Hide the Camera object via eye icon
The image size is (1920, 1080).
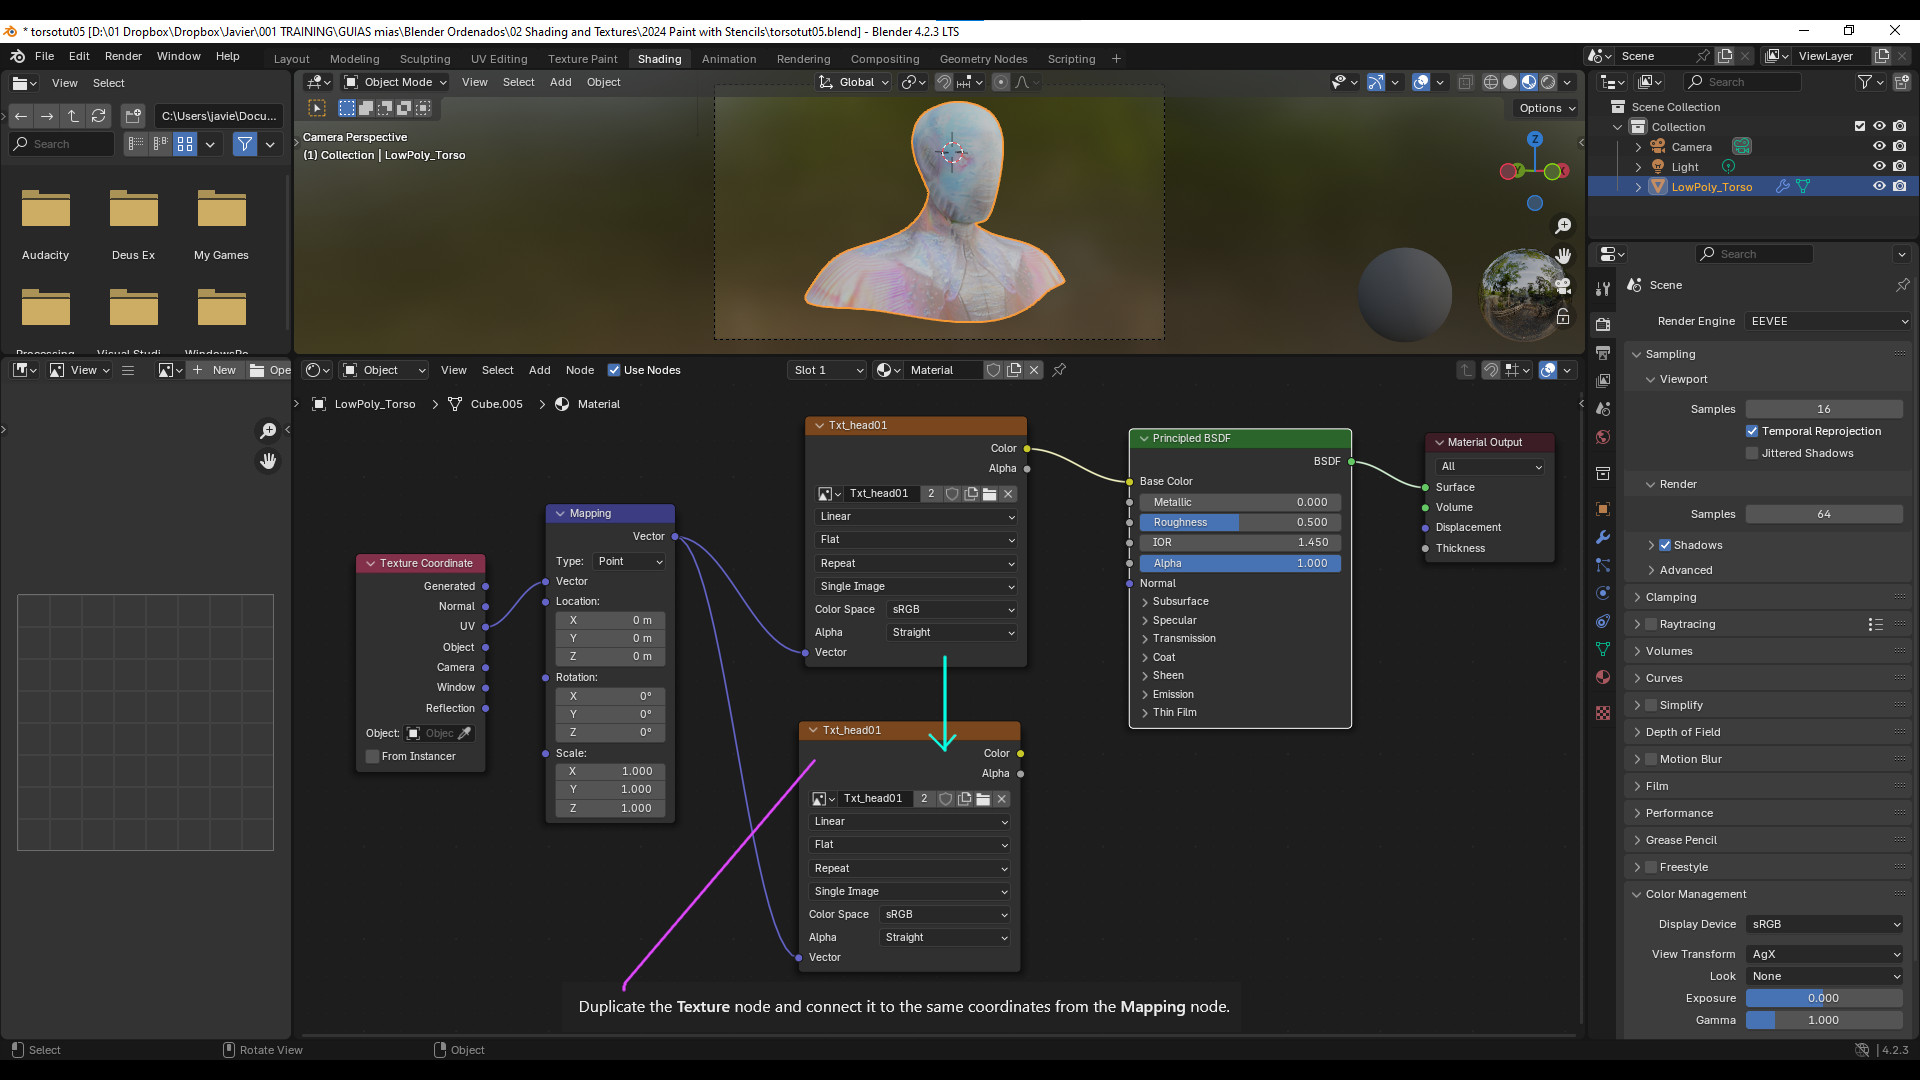click(1879, 146)
